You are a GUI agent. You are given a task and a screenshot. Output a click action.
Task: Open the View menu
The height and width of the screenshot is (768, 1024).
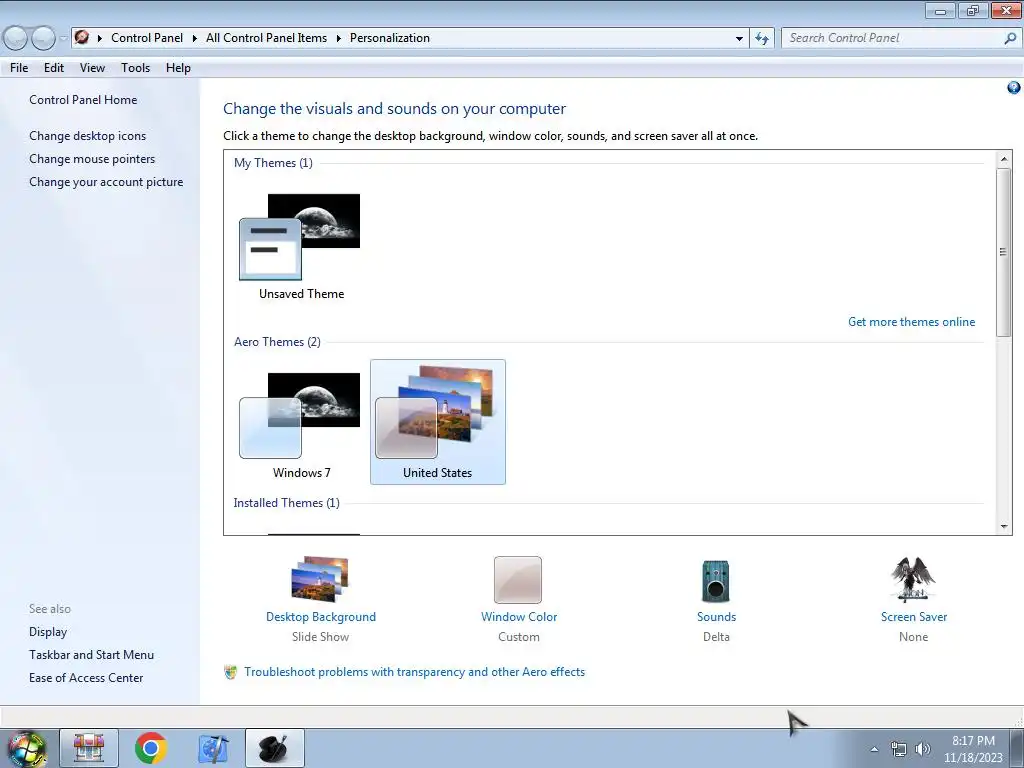[x=92, y=68]
